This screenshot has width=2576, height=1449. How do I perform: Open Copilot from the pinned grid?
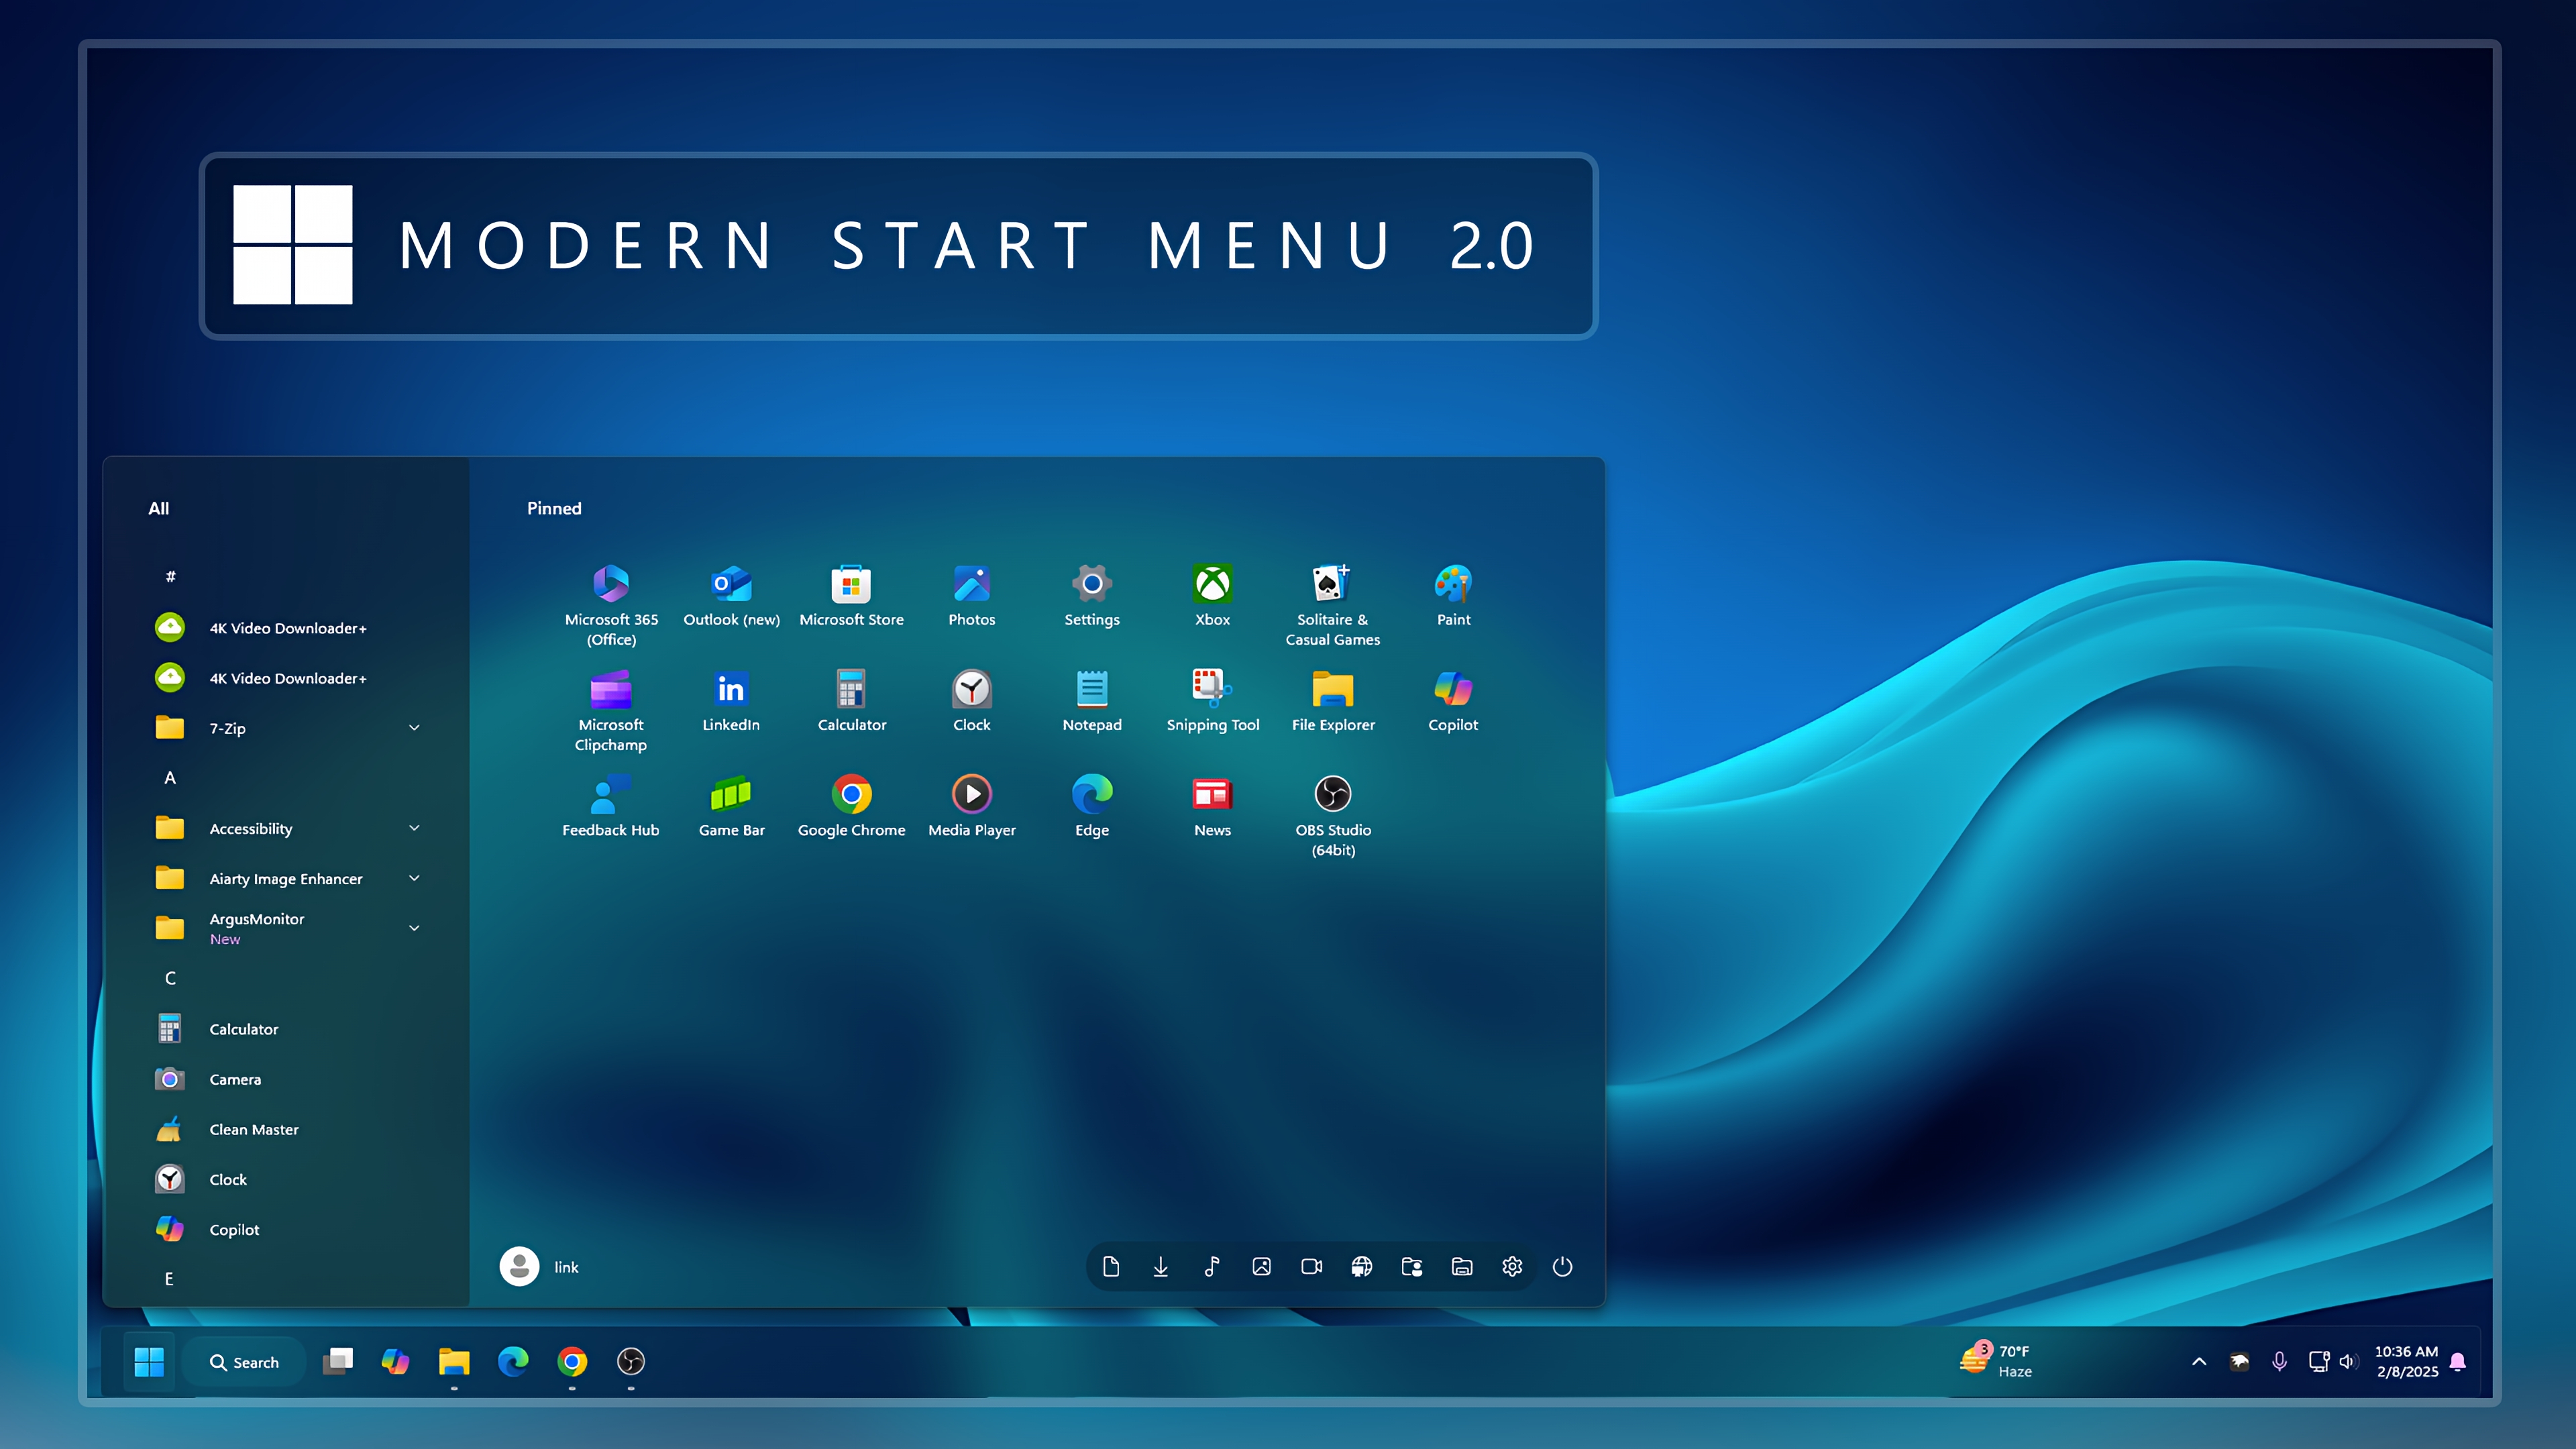click(x=1453, y=689)
